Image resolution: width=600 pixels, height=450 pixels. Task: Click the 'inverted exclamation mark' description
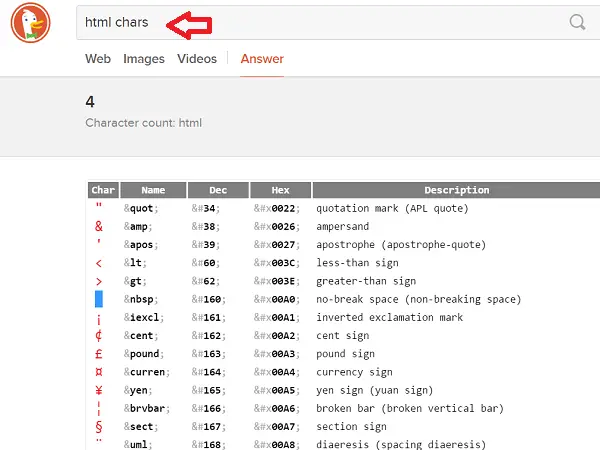(390, 318)
